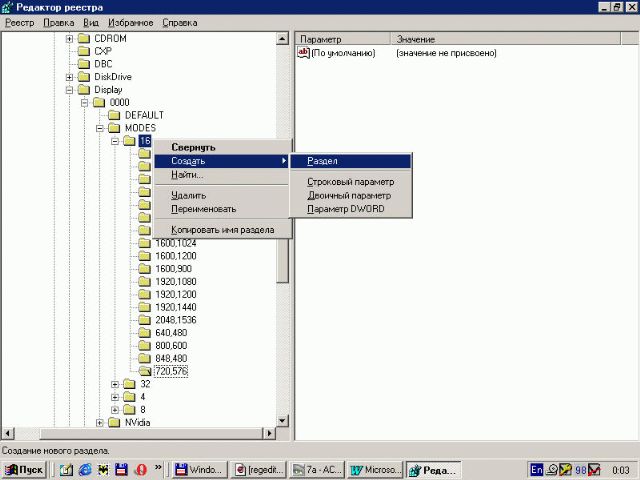640x480 pixels.
Task: Switch to the [regedit... taskbar button
Action: pyautogui.click(x=258, y=470)
